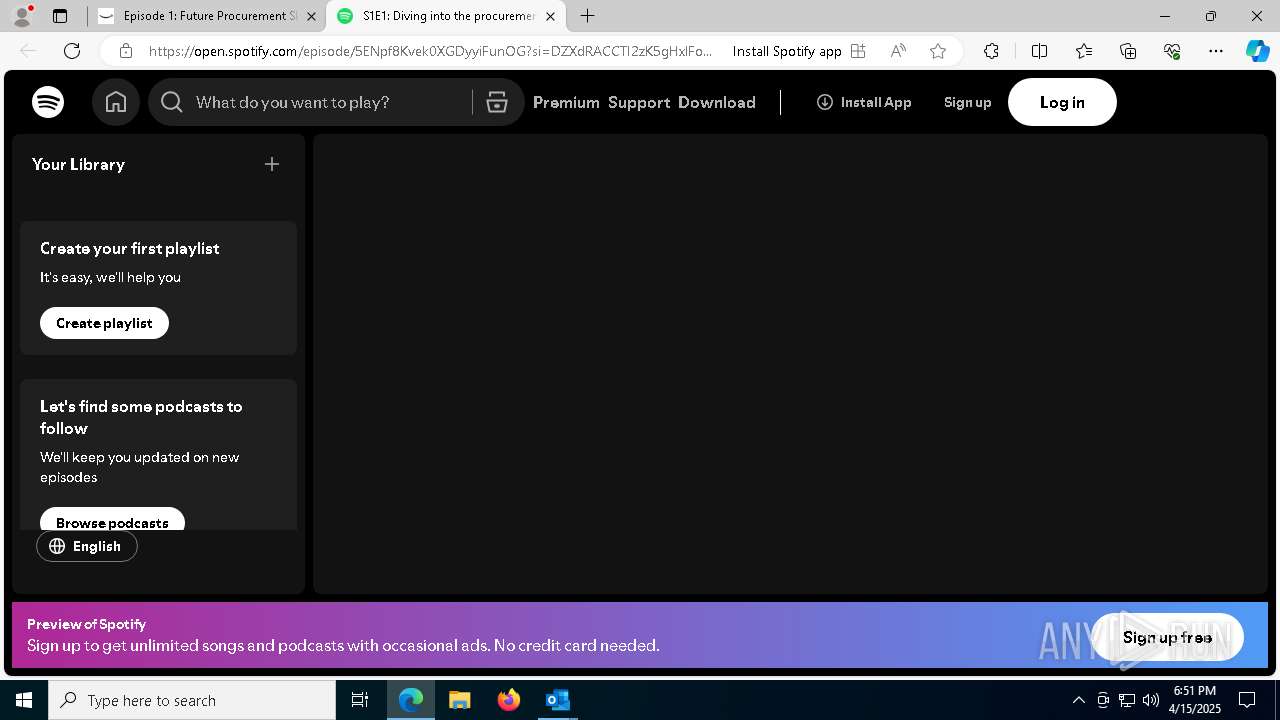1280x720 pixels.
Task: Open the browser profile icon
Action: tap(22, 16)
